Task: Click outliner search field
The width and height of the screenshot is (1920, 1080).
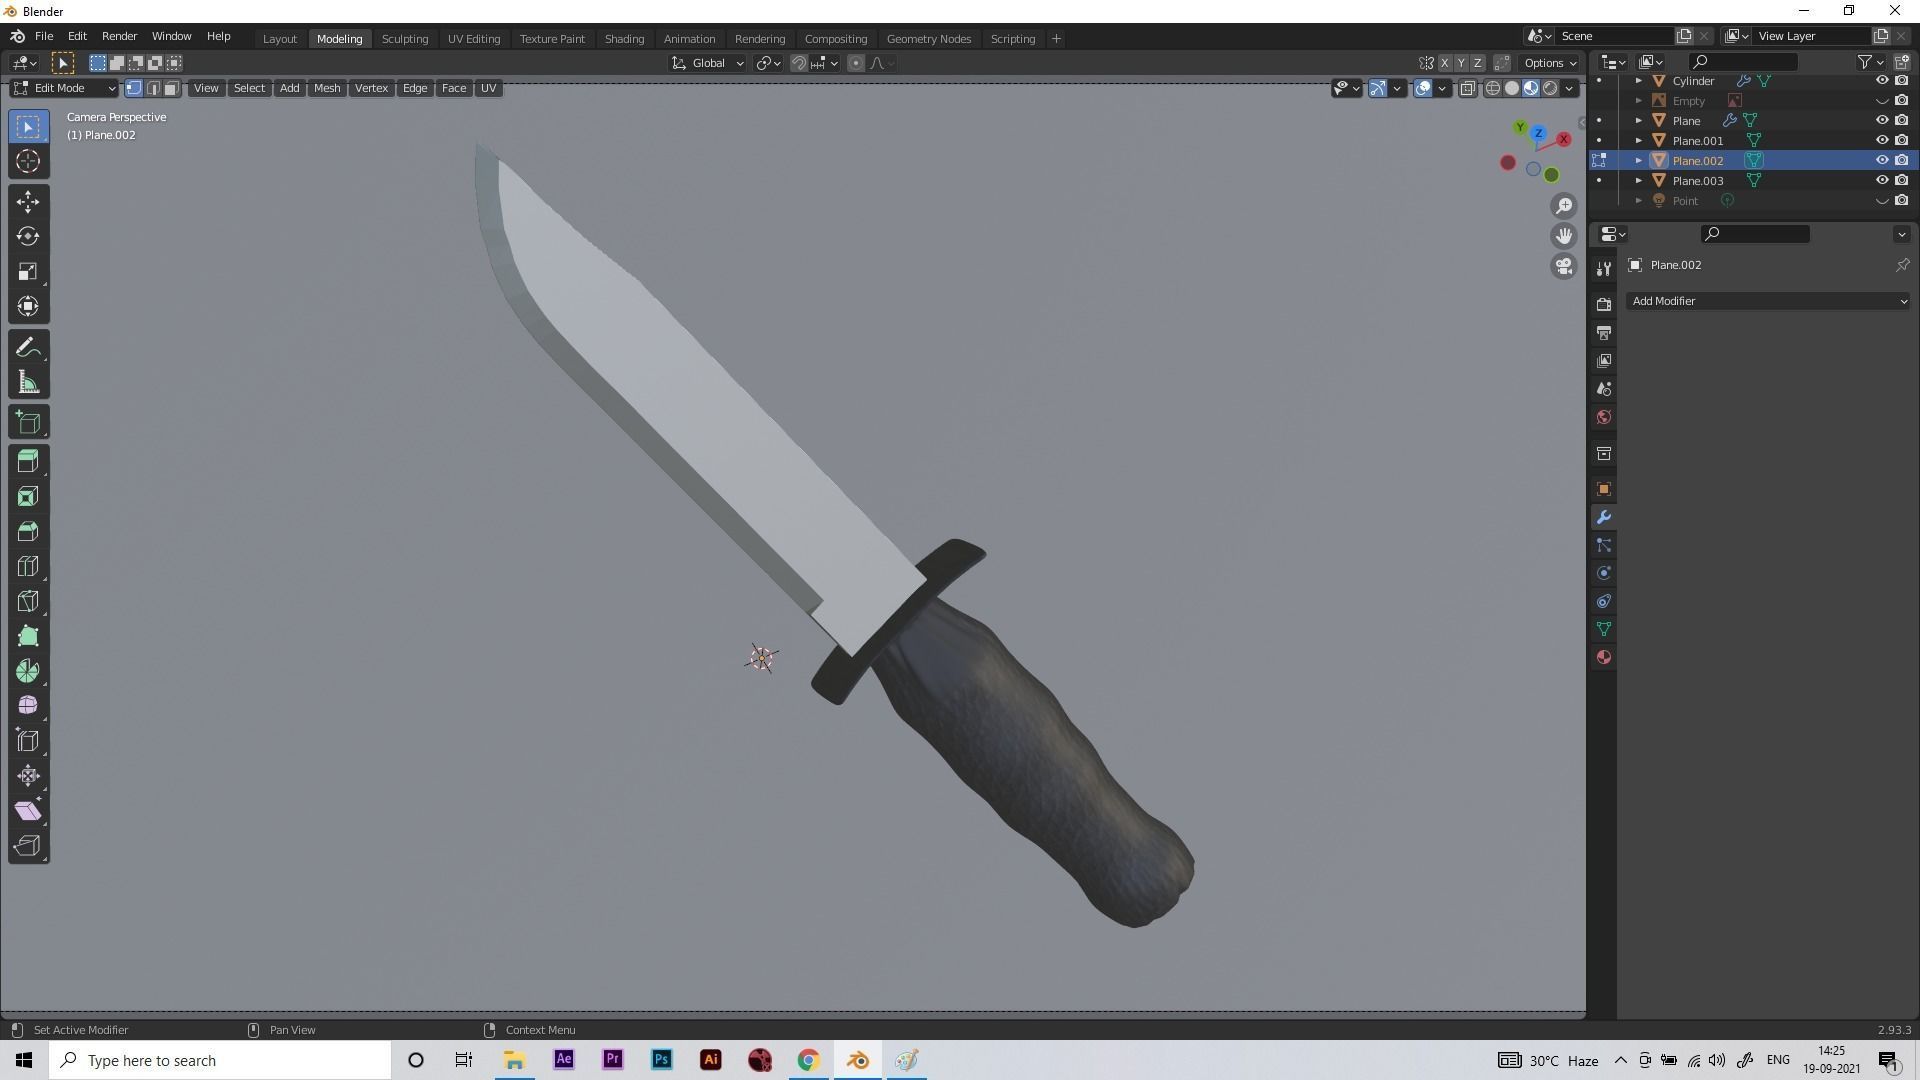Action: click(1743, 62)
